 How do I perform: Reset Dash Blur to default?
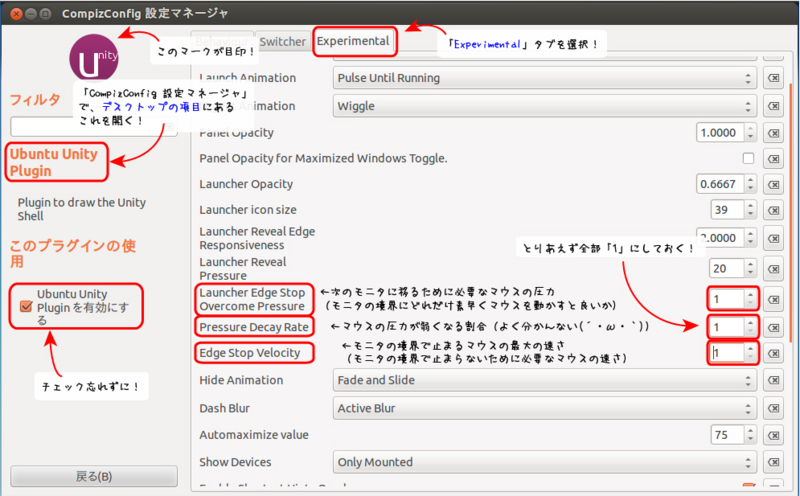pos(773,408)
